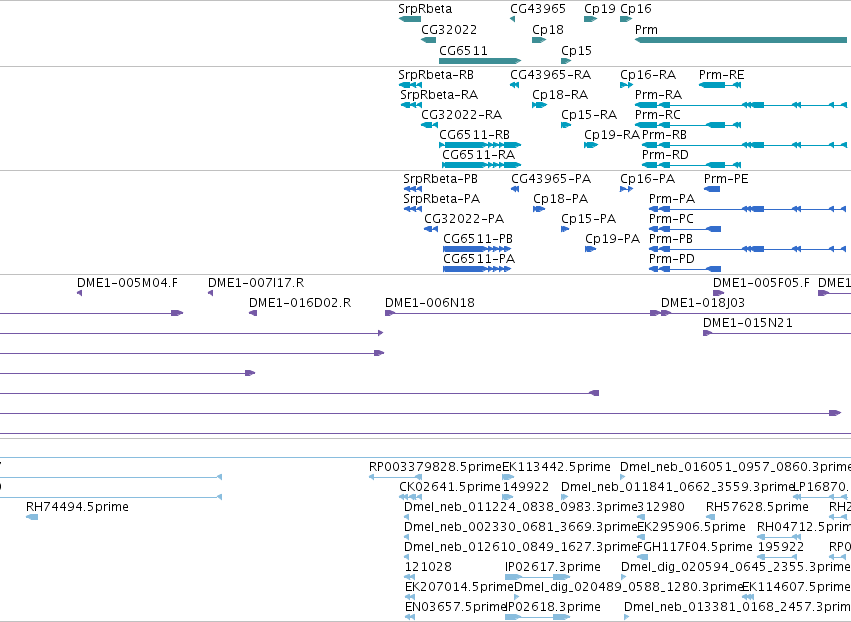Click the Cp15-RA transcript label
This screenshot has height=622, width=851.
coord(589,115)
